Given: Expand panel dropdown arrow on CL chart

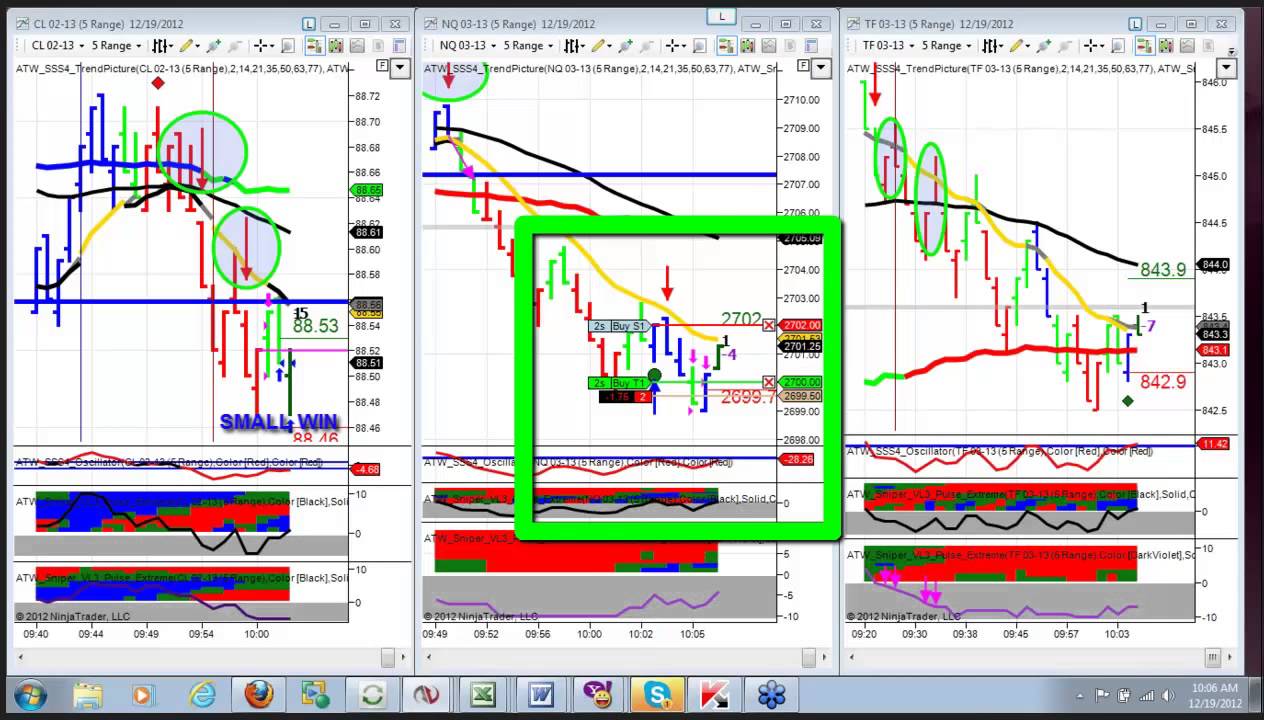Looking at the screenshot, I should pyautogui.click(x=399, y=67).
